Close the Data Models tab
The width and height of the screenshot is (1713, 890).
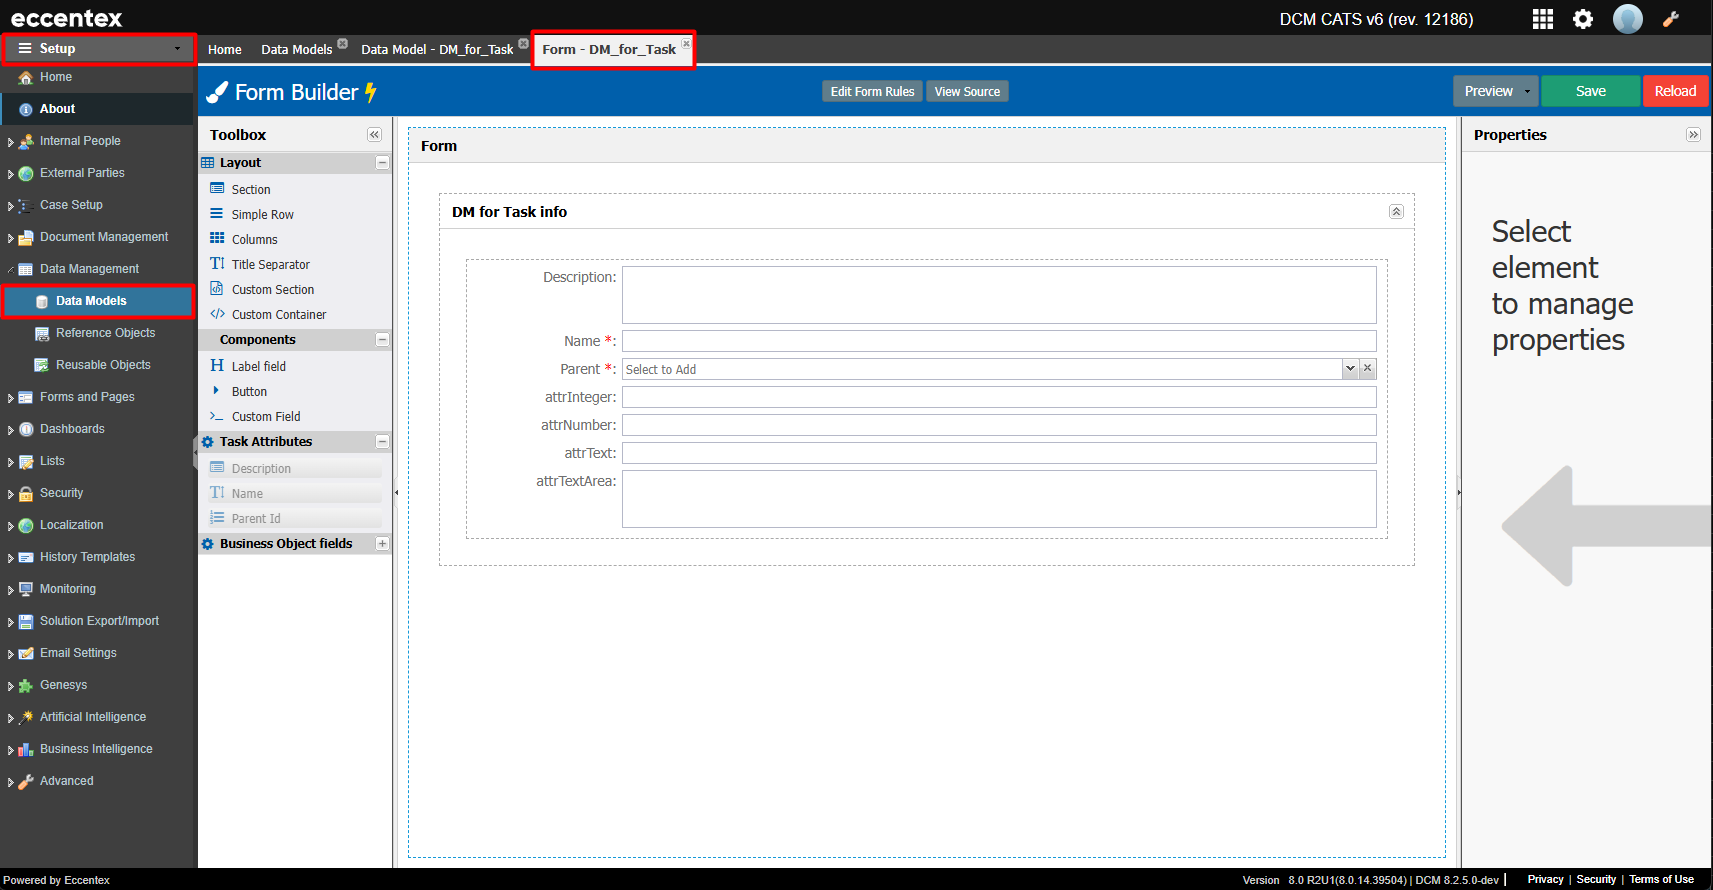343,43
